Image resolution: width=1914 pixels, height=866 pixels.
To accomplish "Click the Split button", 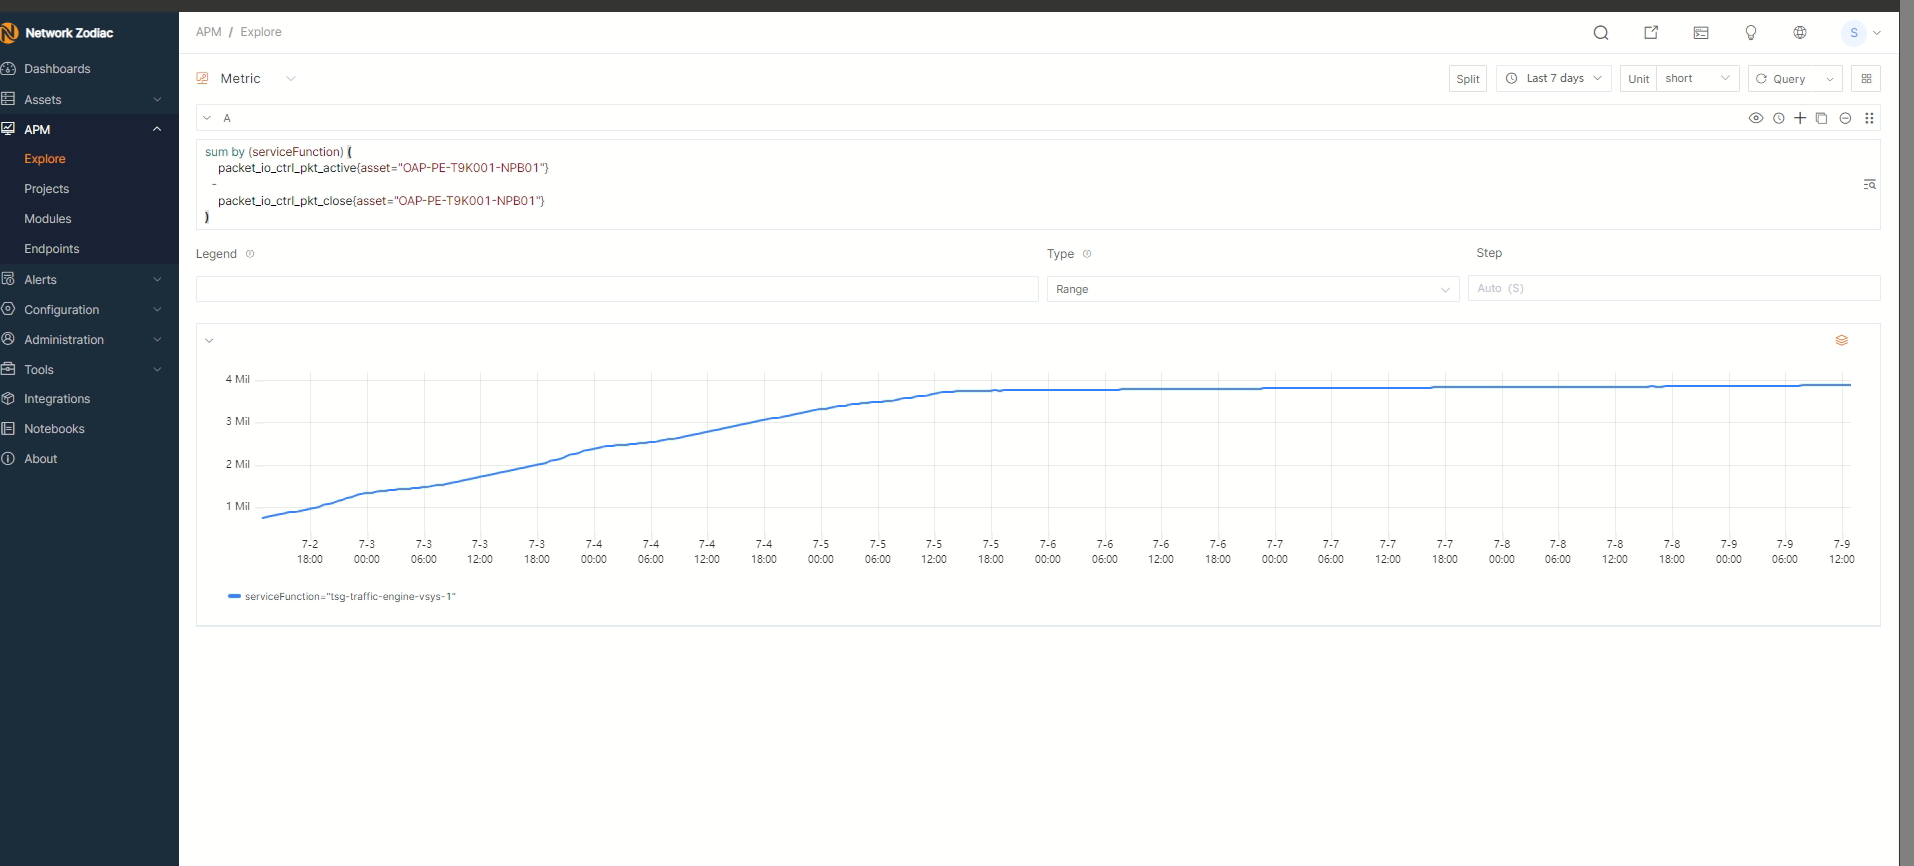I will (x=1467, y=79).
